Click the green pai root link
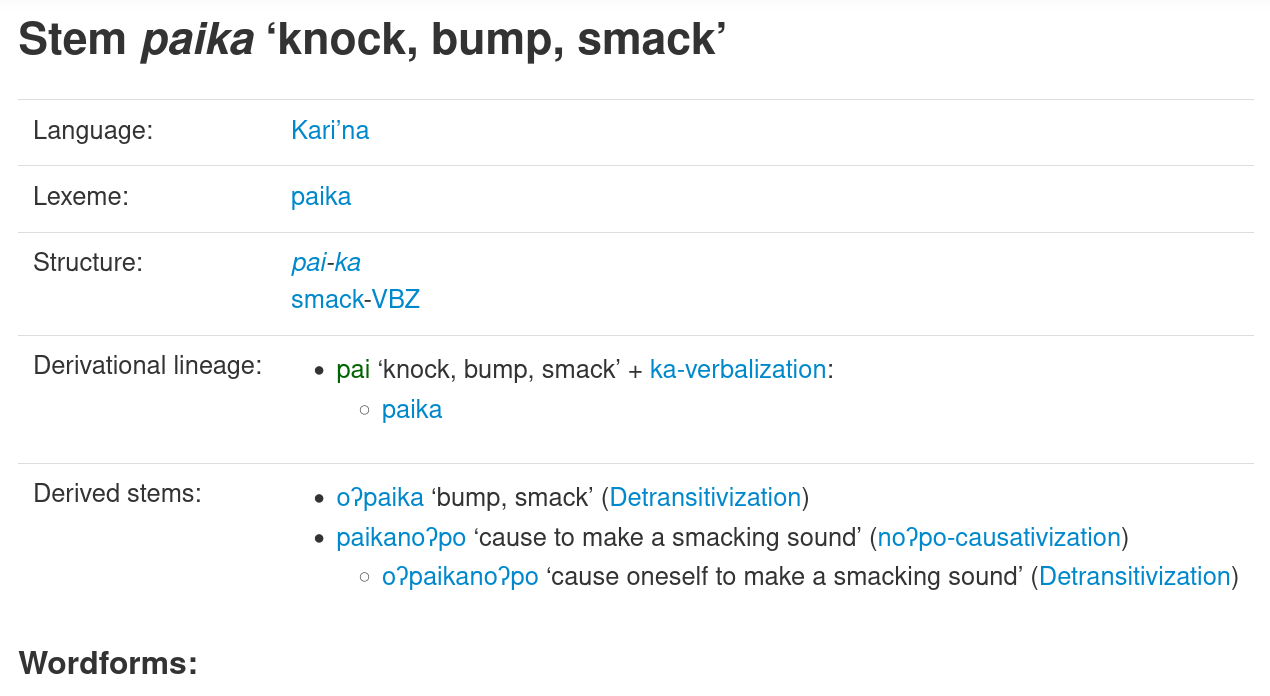 [353, 370]
